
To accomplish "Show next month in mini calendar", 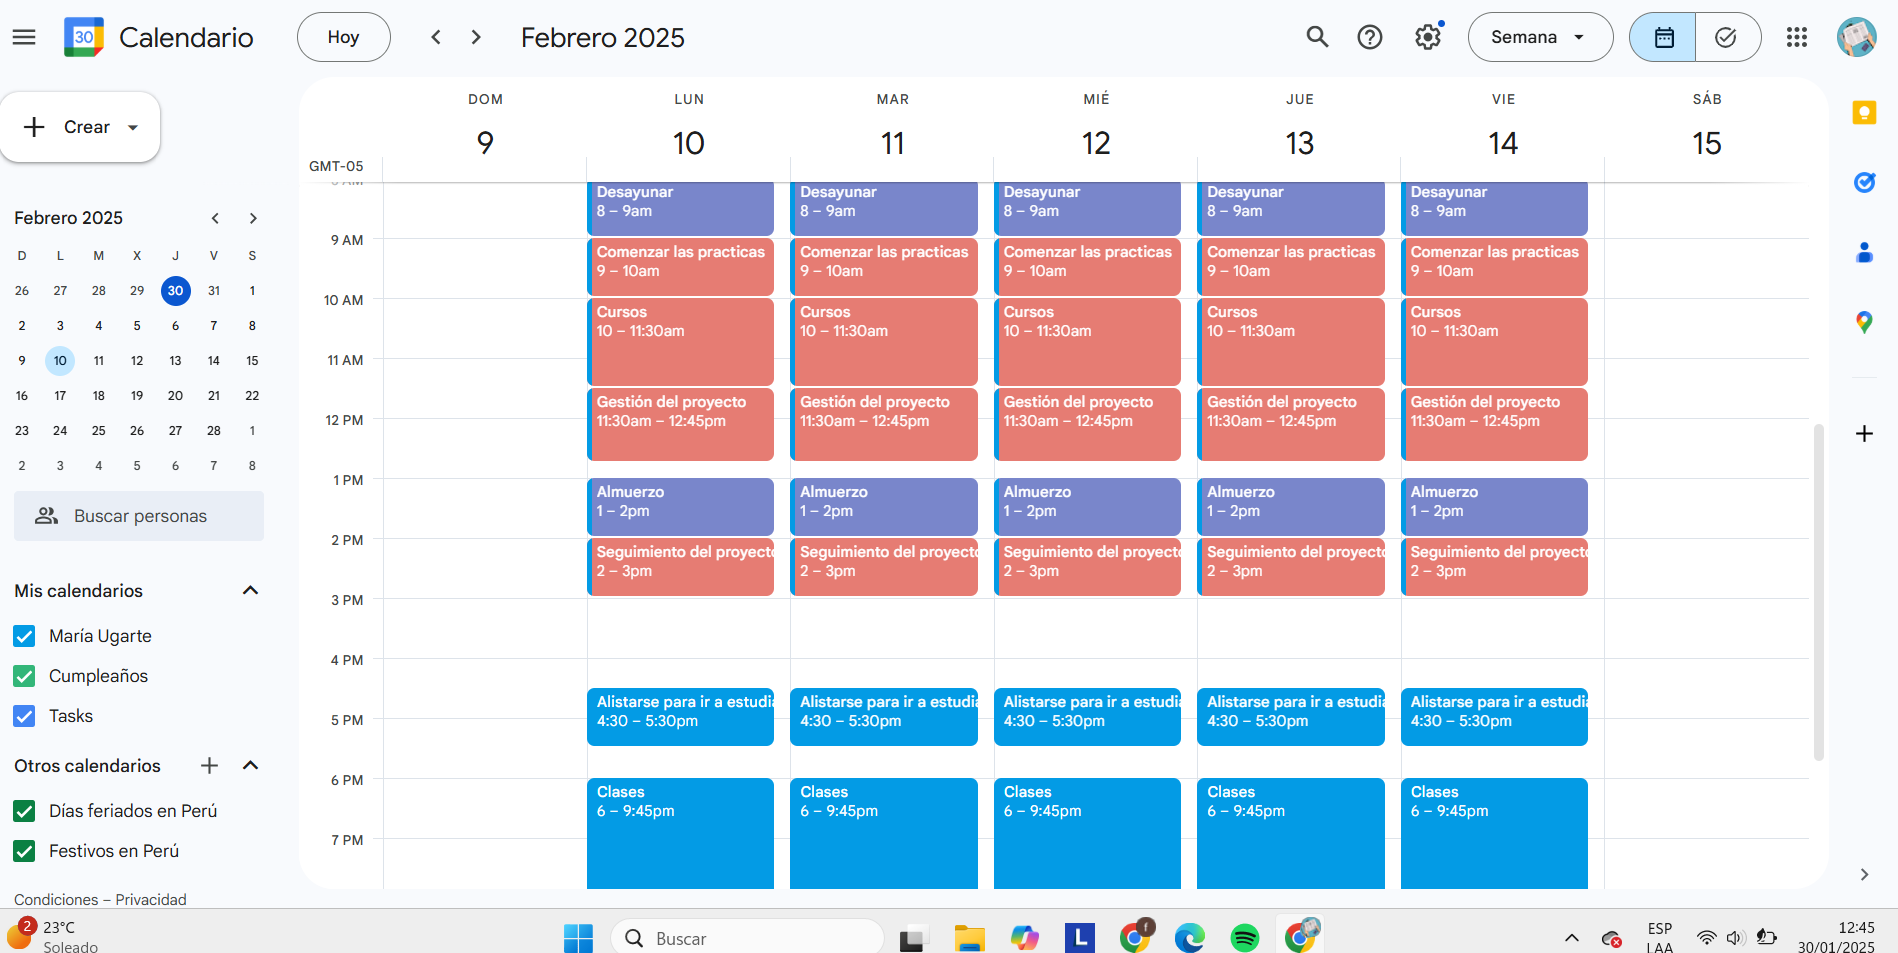I will [253, 218].
